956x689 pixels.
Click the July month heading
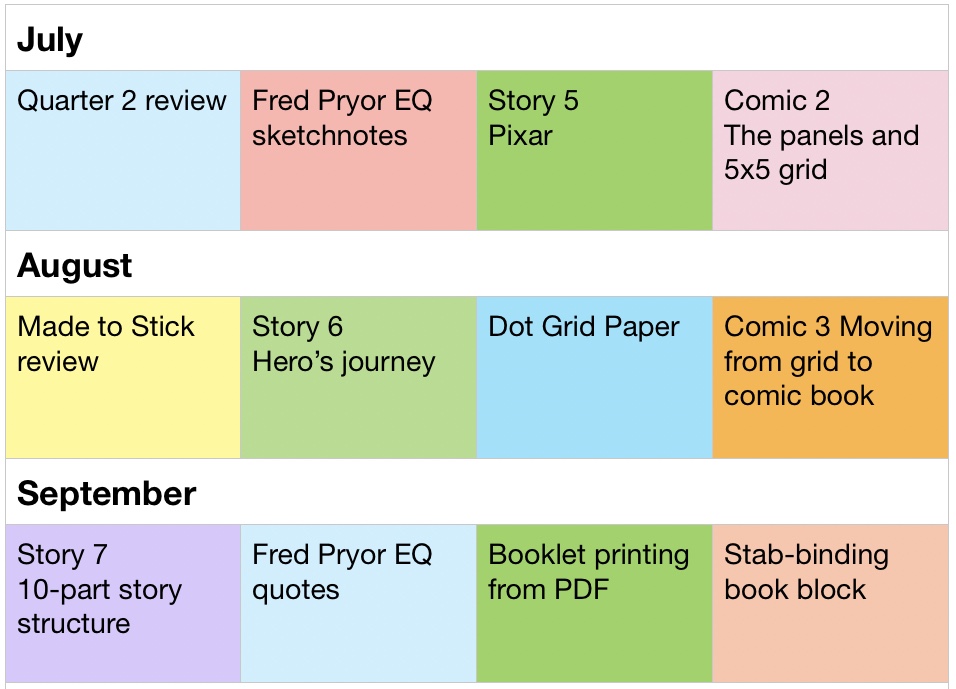pos(50,40)
